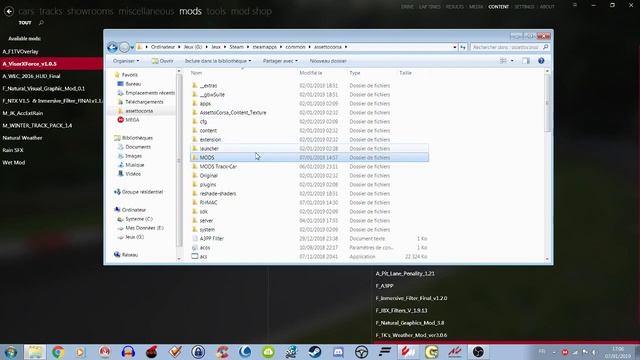Screen dimensions: 640x360
Task: Select Mes Données (E:) drive
Action: [141, 228]
